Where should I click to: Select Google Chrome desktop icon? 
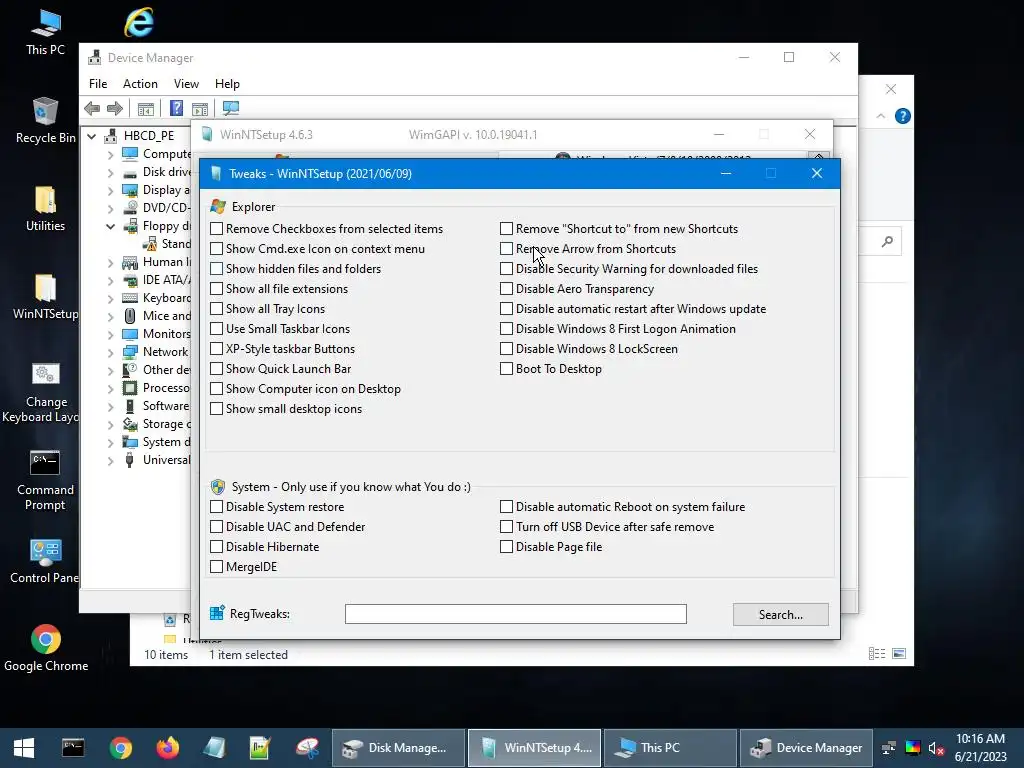pos(46,648)
